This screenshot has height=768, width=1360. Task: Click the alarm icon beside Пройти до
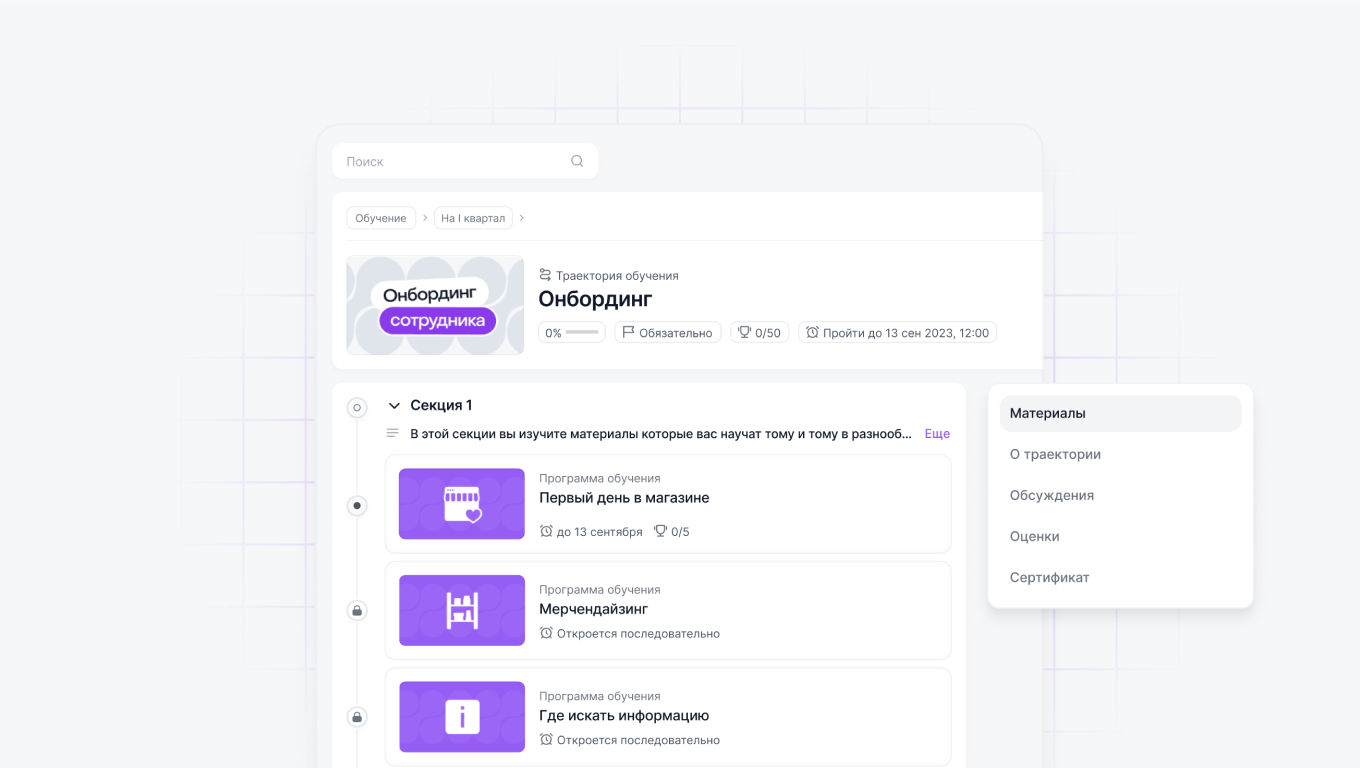tap(812, 332)
